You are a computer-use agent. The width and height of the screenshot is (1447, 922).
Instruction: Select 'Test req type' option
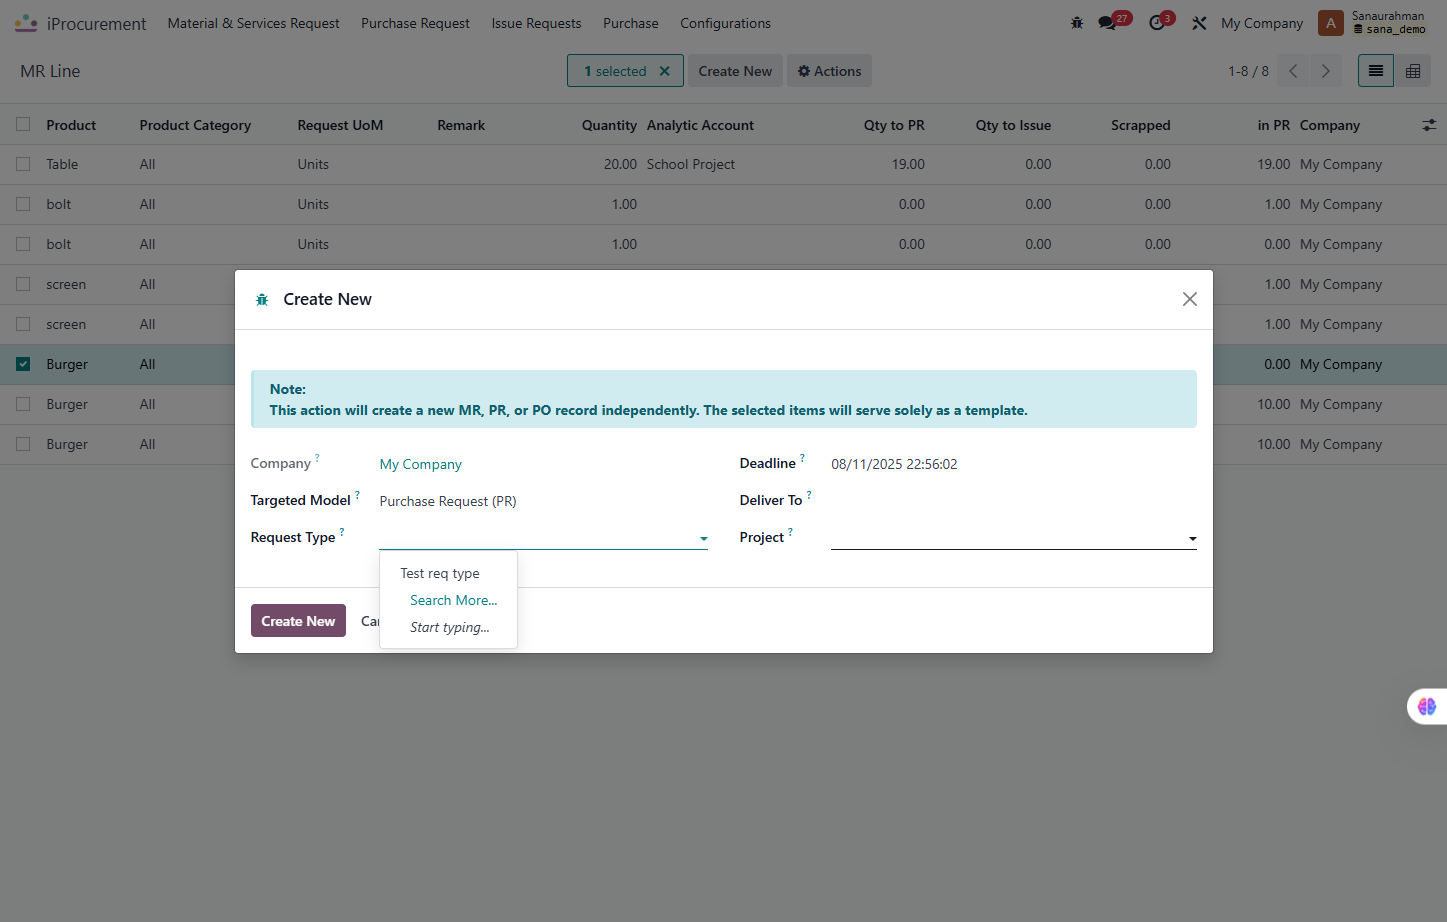(x=440, y=573)
